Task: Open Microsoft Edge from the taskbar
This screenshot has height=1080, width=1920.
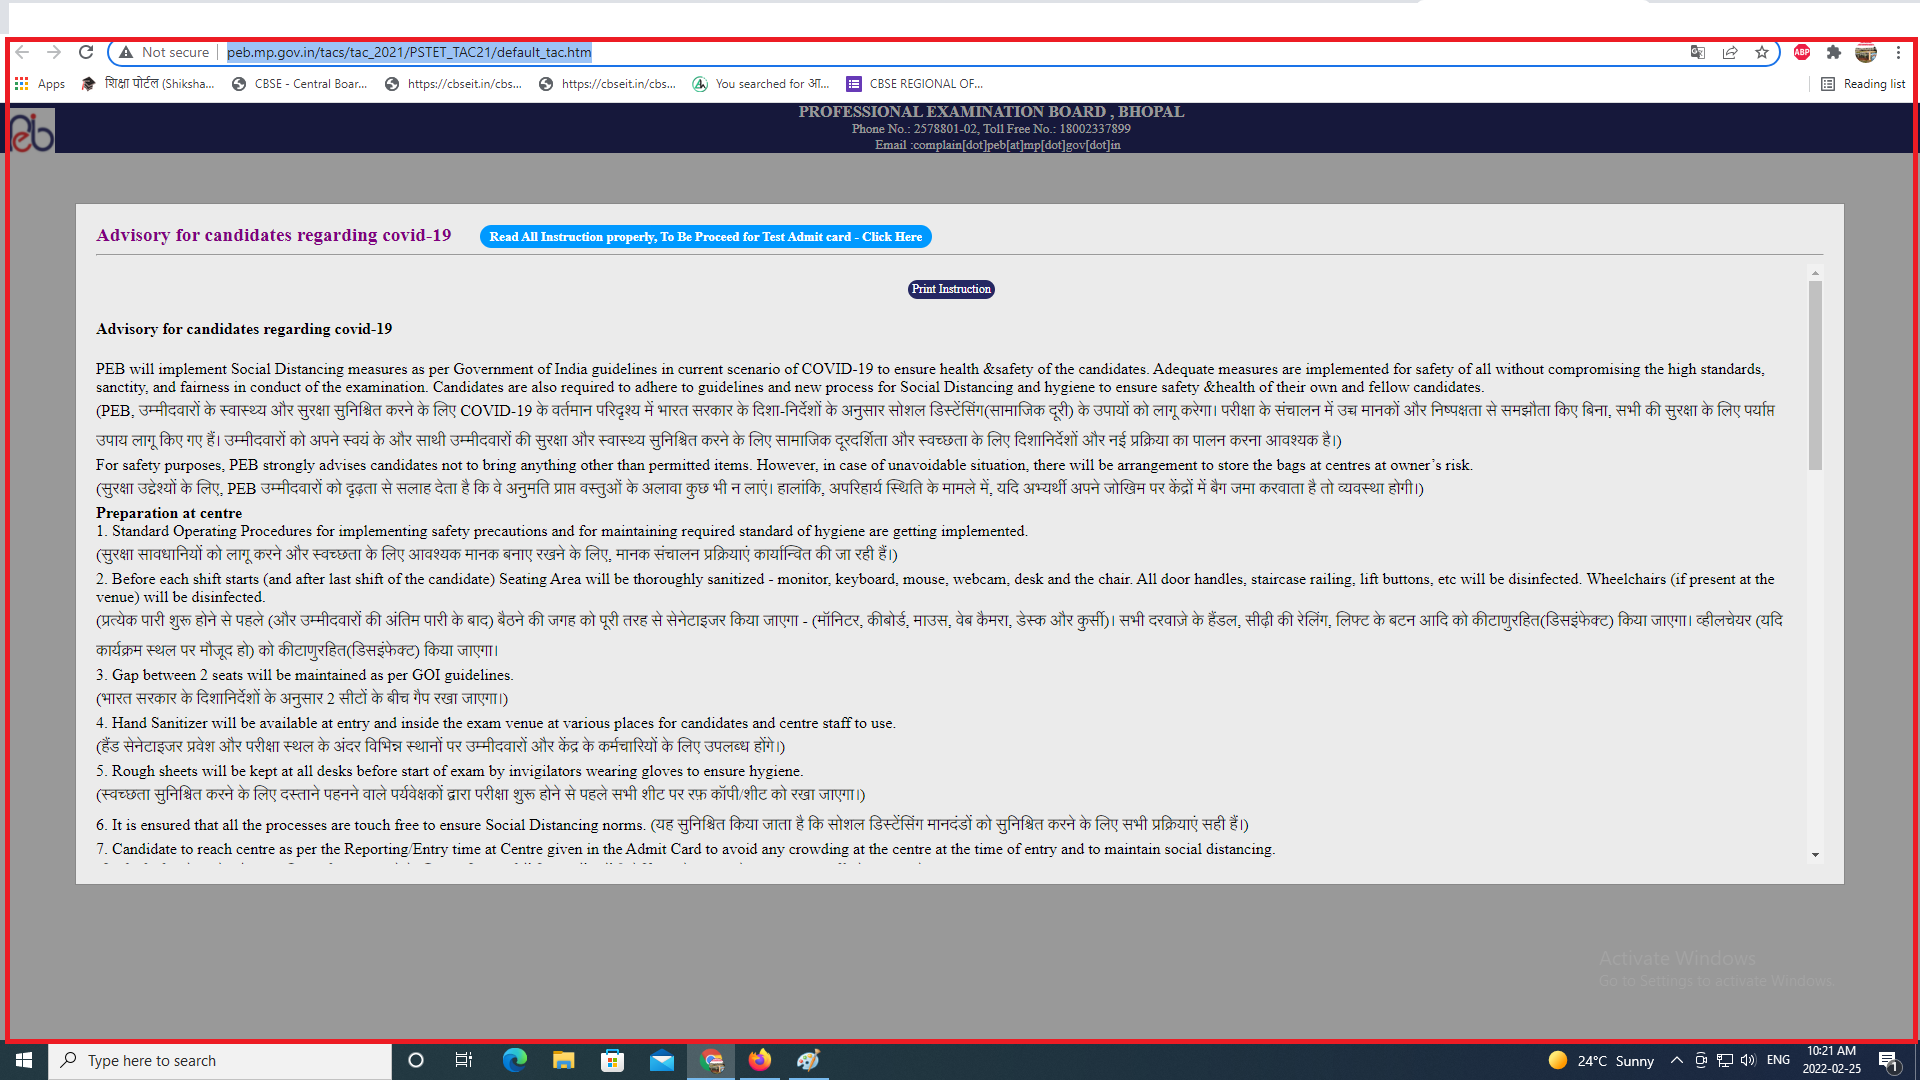Action: pos(515,1060)
